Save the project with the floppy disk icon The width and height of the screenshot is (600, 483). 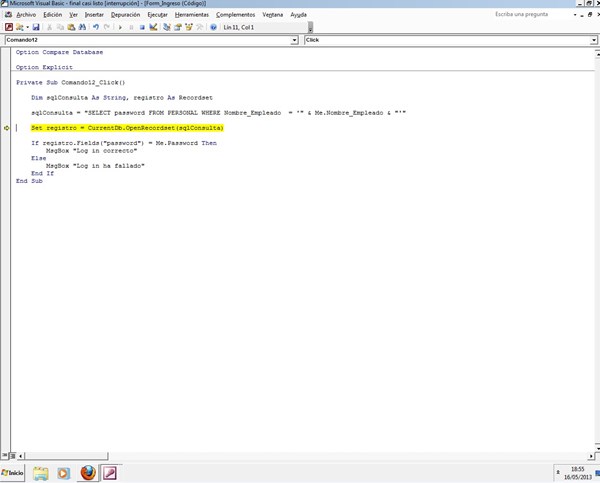pyautogui.click(x=36, y=27)
